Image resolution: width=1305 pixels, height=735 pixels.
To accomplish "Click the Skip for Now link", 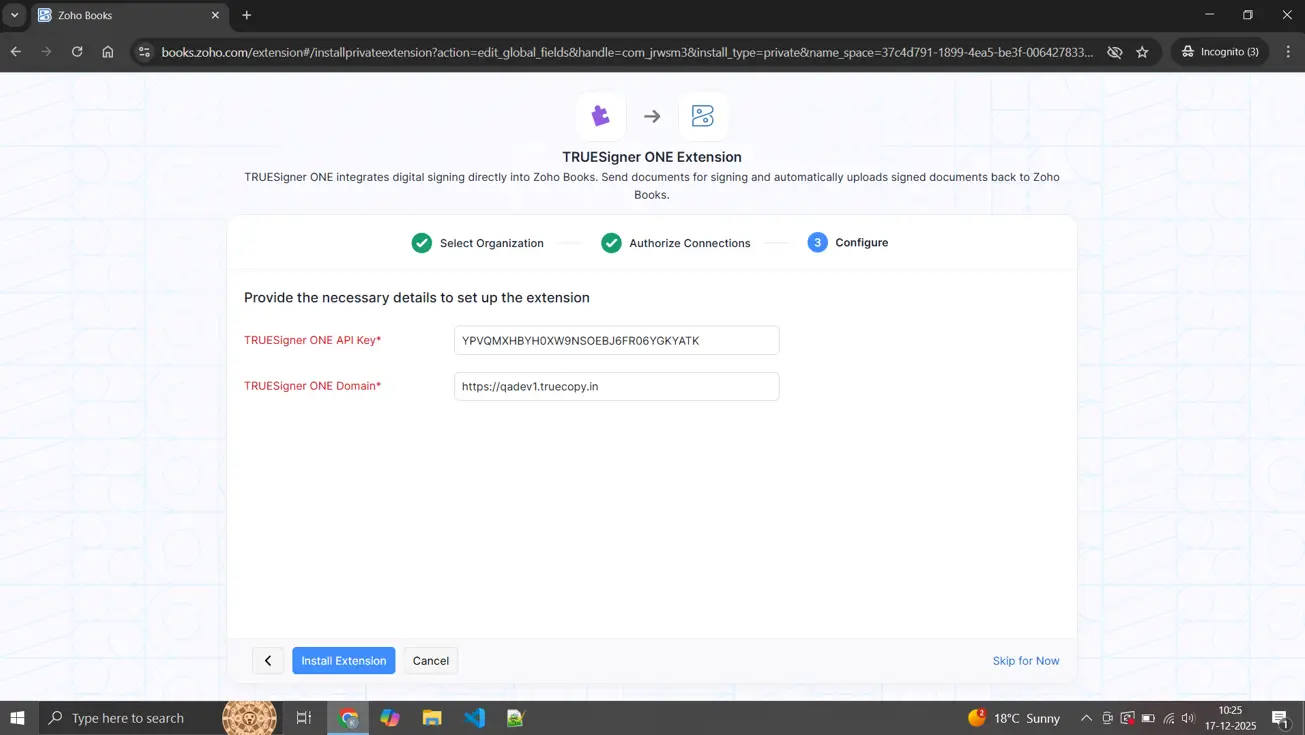I will pos(1026,660).
